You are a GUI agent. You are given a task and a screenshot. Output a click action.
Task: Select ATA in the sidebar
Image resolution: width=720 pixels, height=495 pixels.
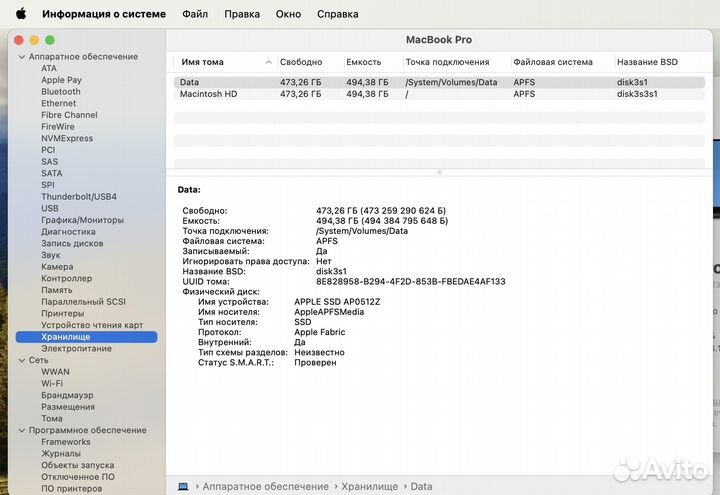click(49, 68)
